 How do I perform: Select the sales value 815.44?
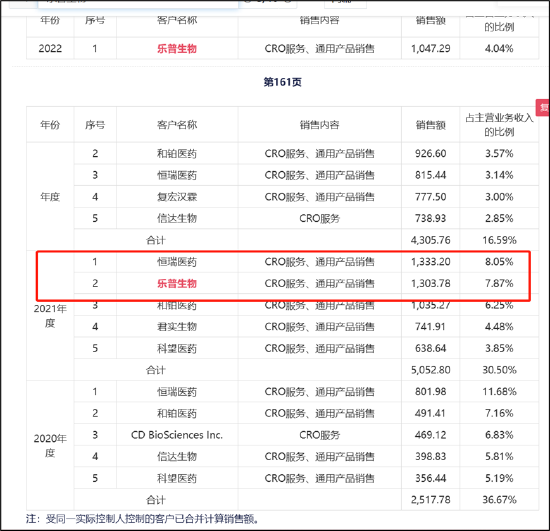coord(431,175)
